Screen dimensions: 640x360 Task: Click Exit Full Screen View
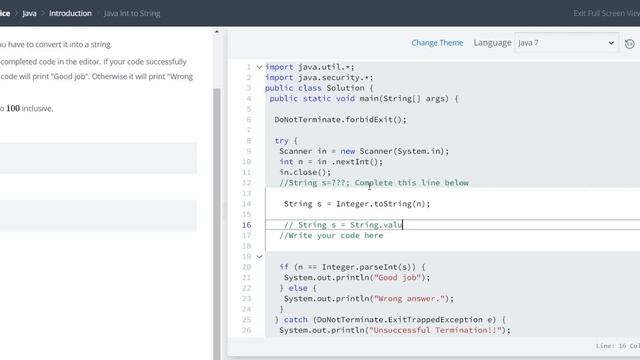point(607,13)
